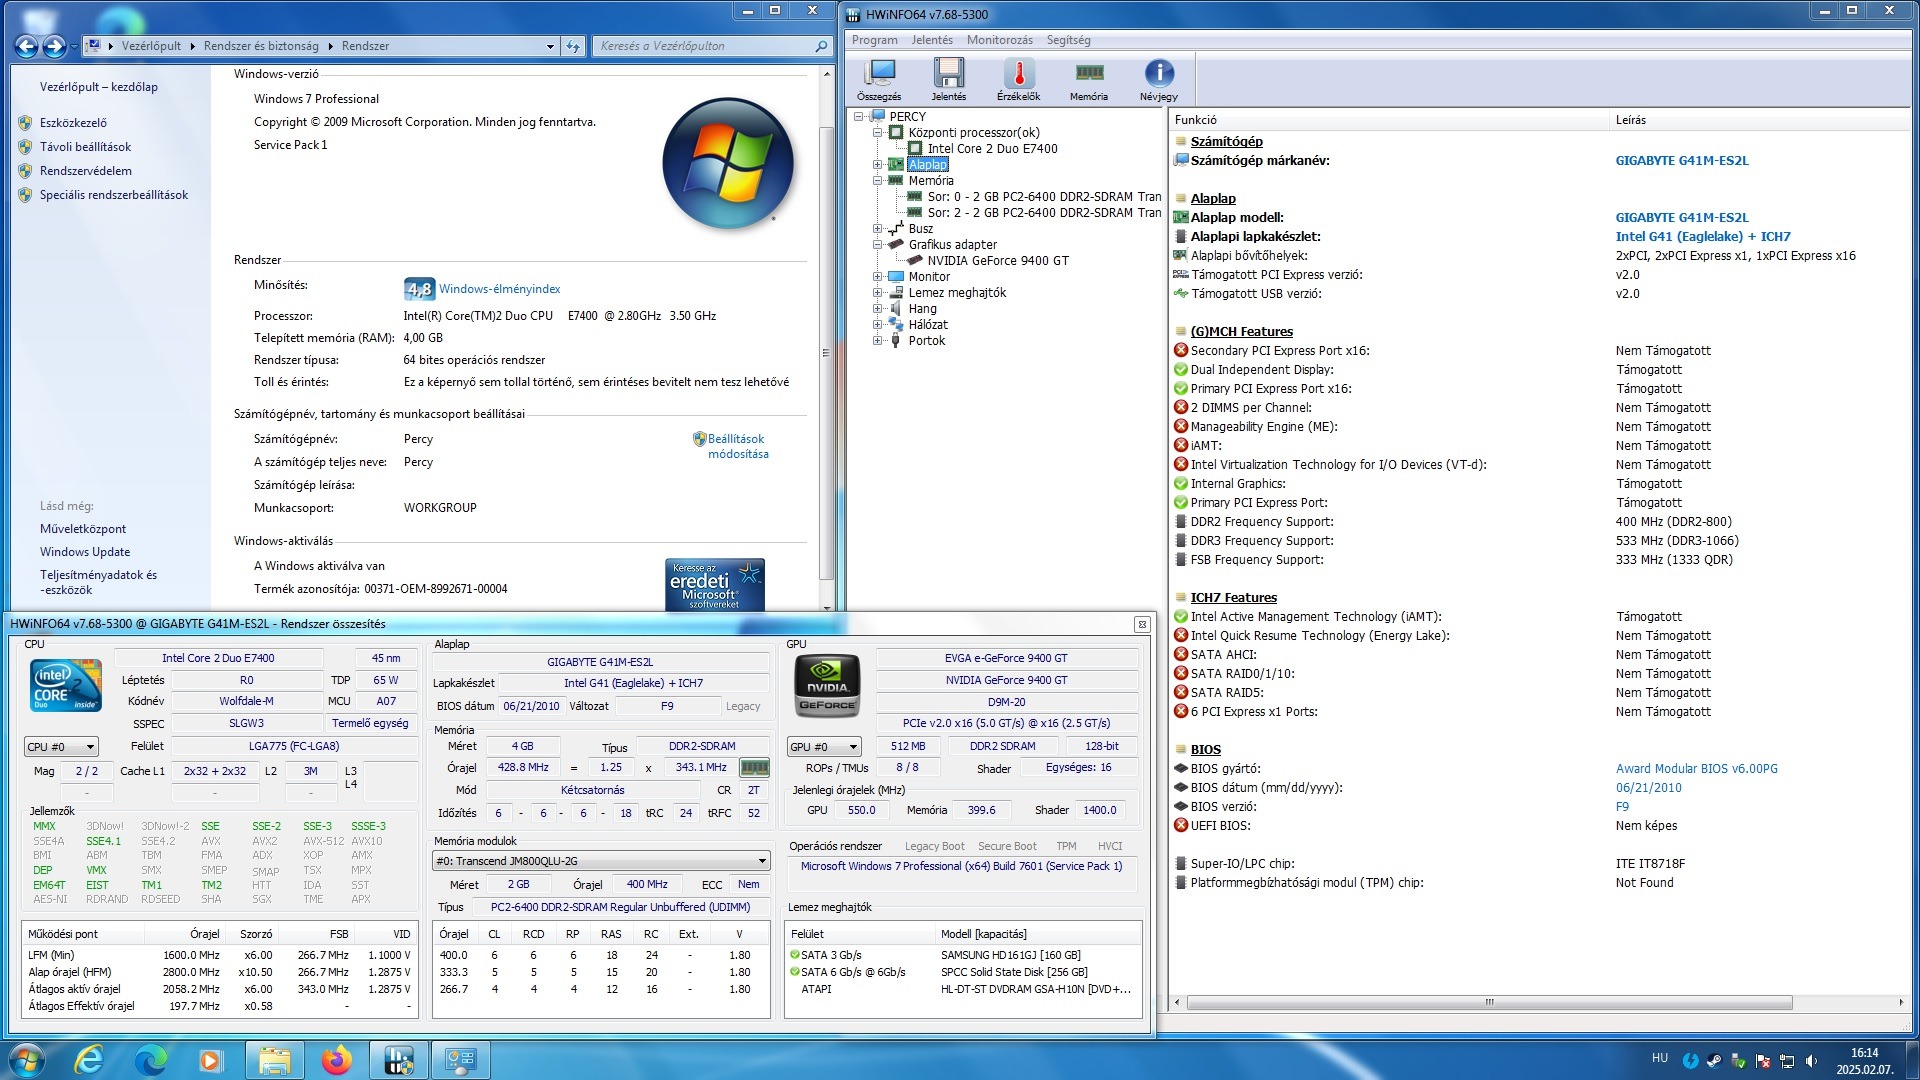Select the Portok tree item
Viewport: 1920px width, 1080px height.
(x=927, y=341)
